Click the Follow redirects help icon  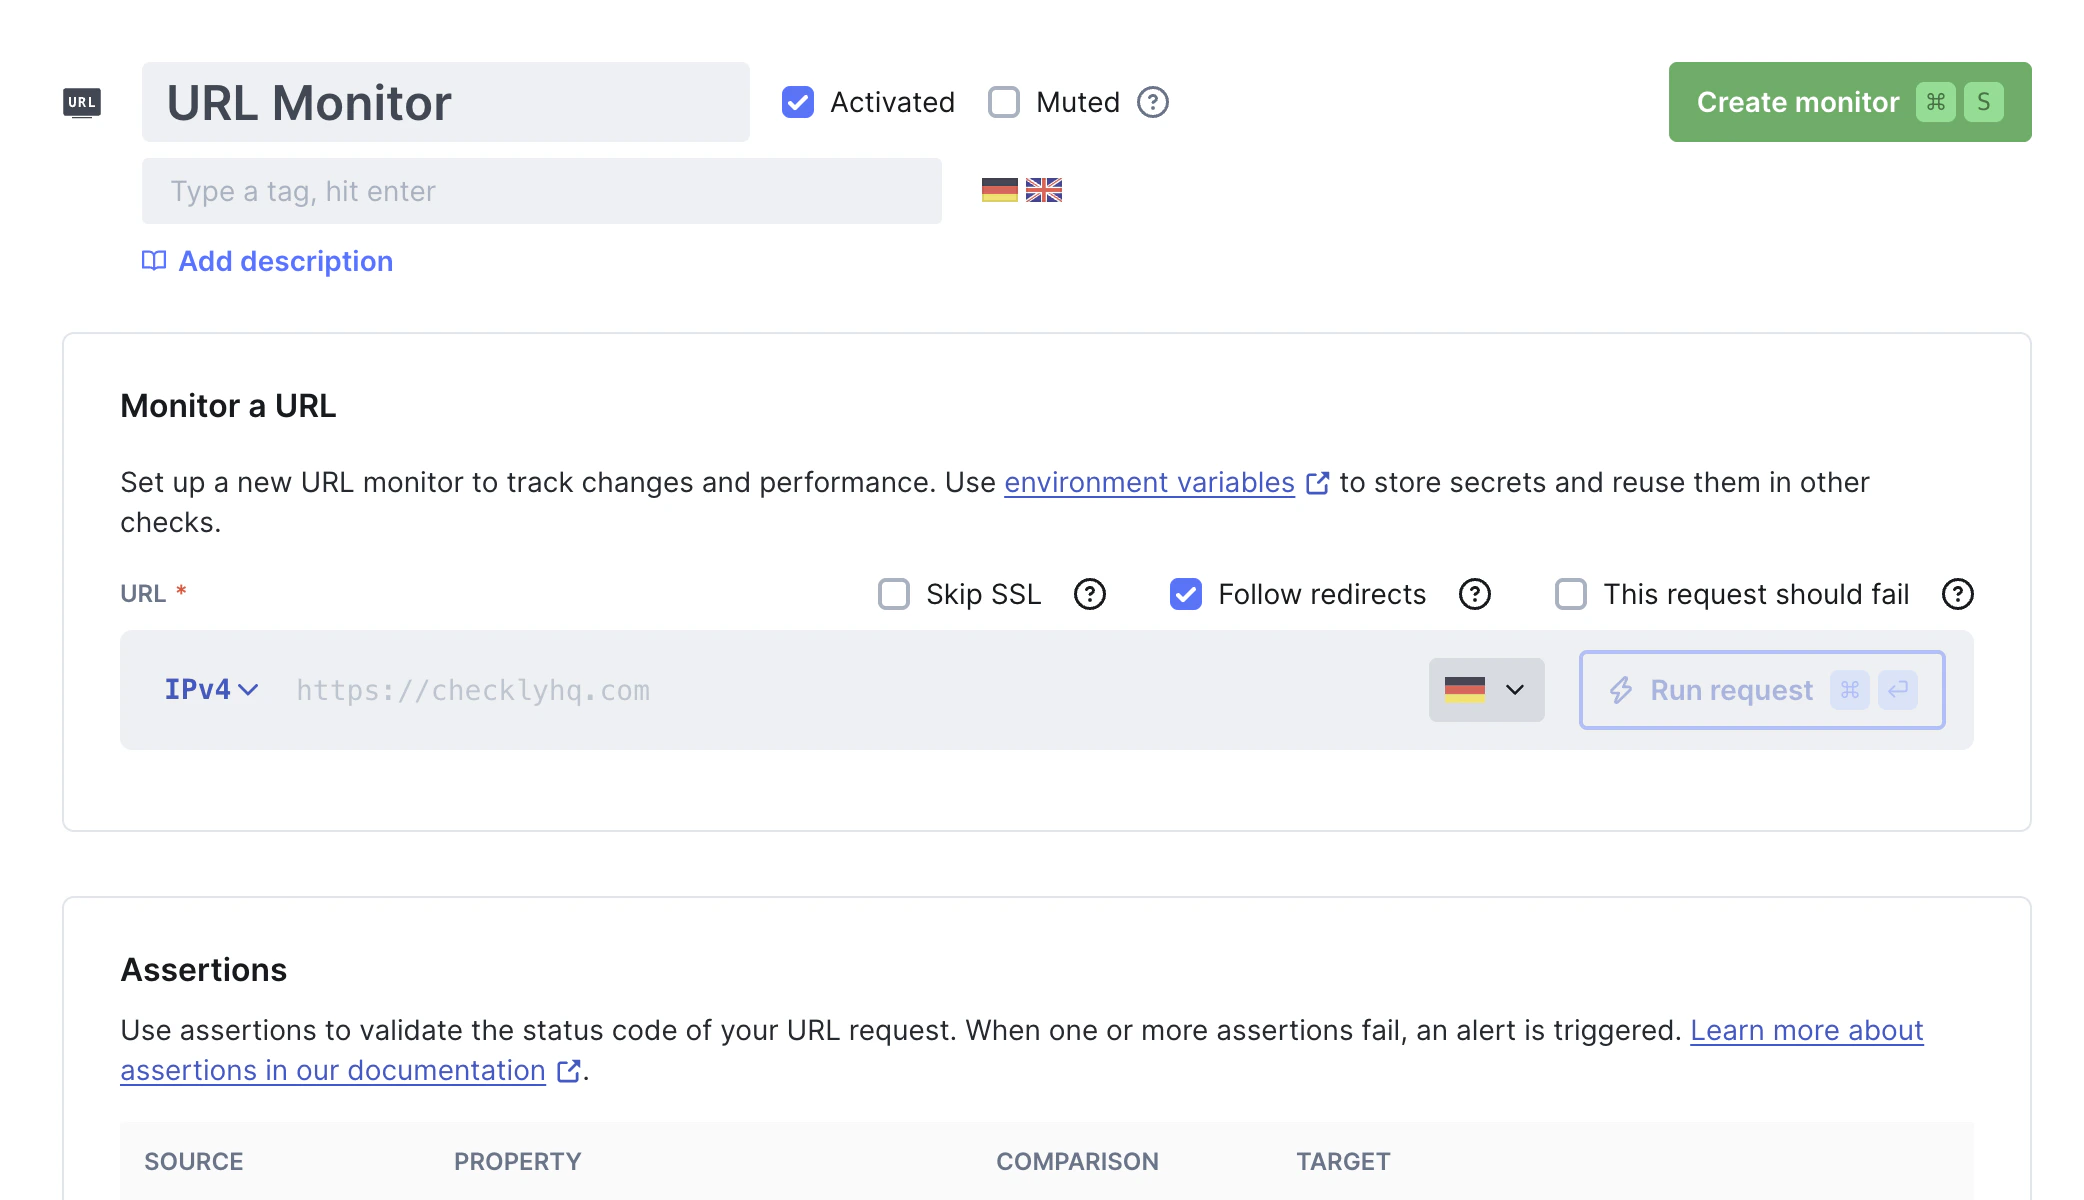pos(1474,594)
